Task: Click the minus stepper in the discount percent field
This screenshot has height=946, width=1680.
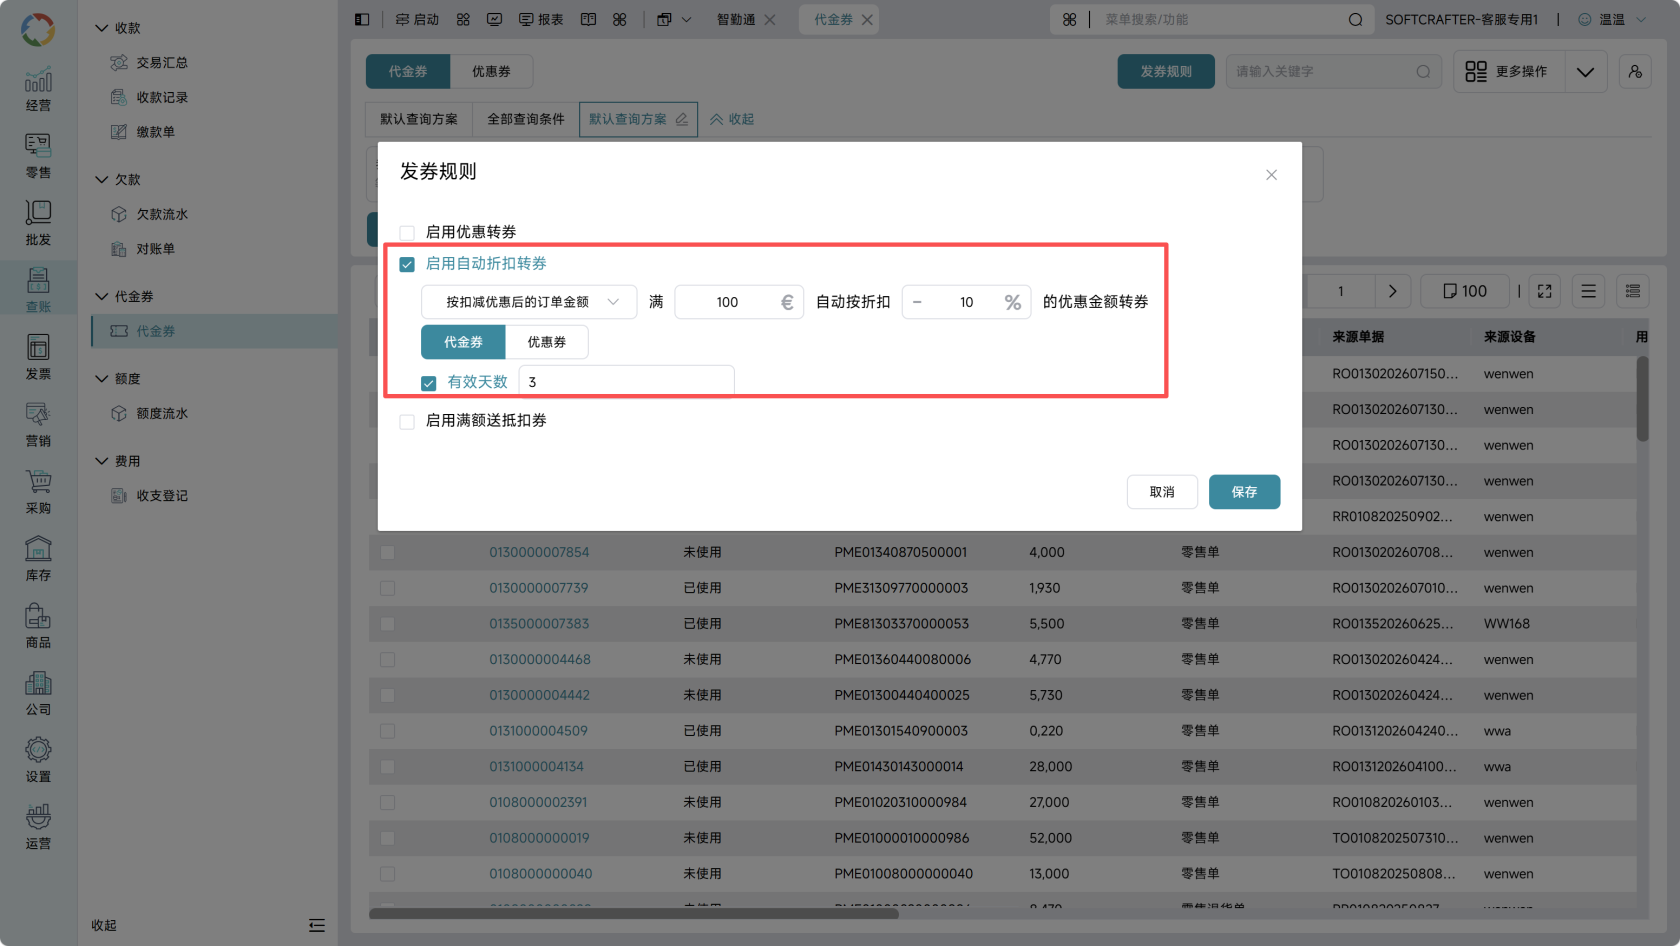Action: tap(917, 302)
